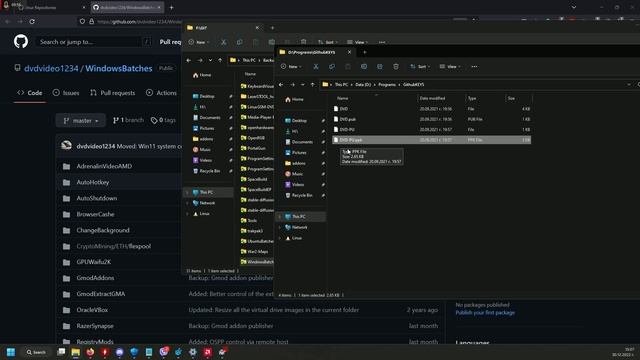Open dvdvideo1234 owner link

(51, 69)
